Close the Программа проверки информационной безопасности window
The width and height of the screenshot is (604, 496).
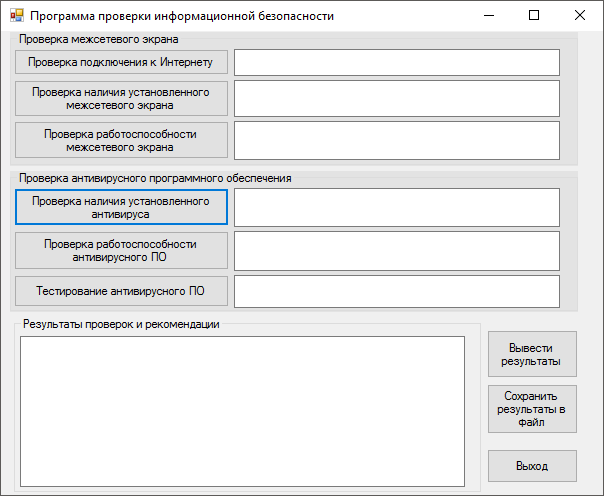click(580, 15)
